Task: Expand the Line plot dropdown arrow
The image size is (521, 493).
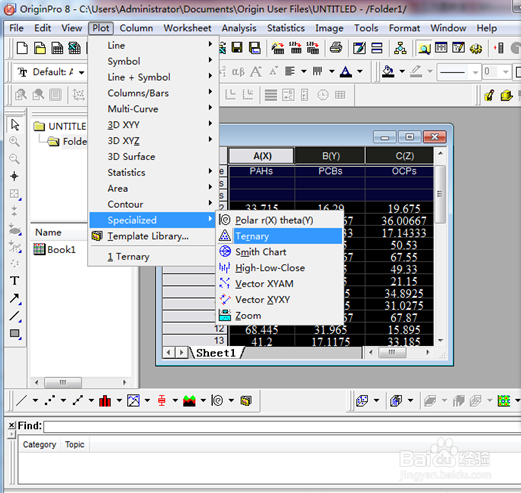Action: [x=35, y=400]
